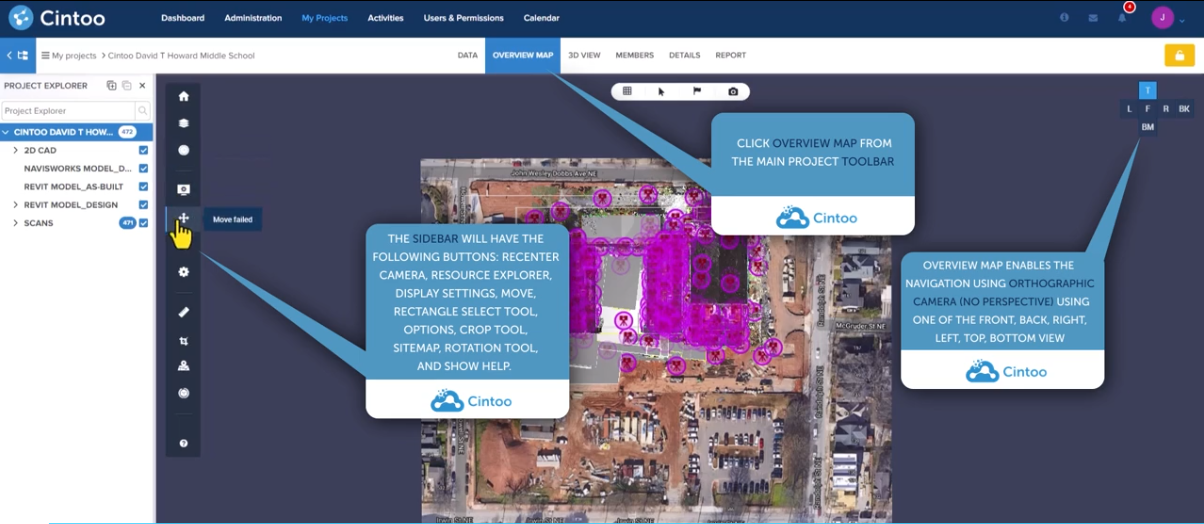This screenshot has height=524, width=1204.
Task: Switch to the 3D View tab
Action: coord(584,55)
